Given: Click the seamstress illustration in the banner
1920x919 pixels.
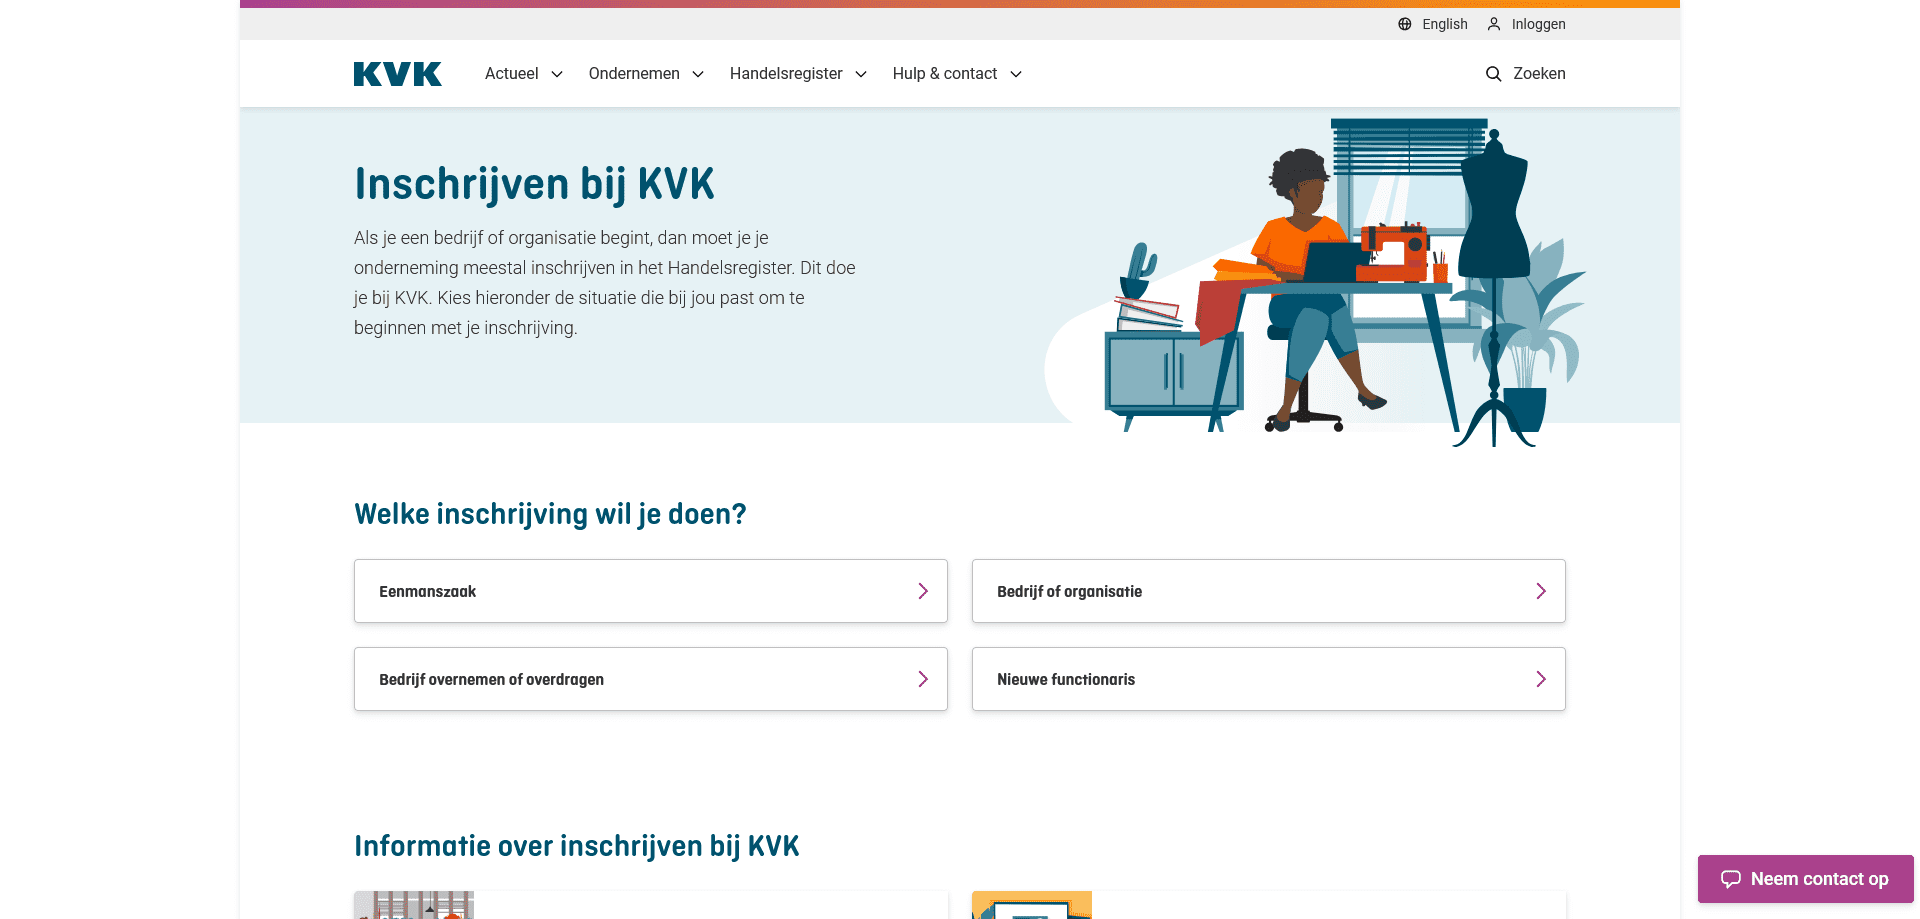Looking at the screenshot, I should (x=1315, y=282).
